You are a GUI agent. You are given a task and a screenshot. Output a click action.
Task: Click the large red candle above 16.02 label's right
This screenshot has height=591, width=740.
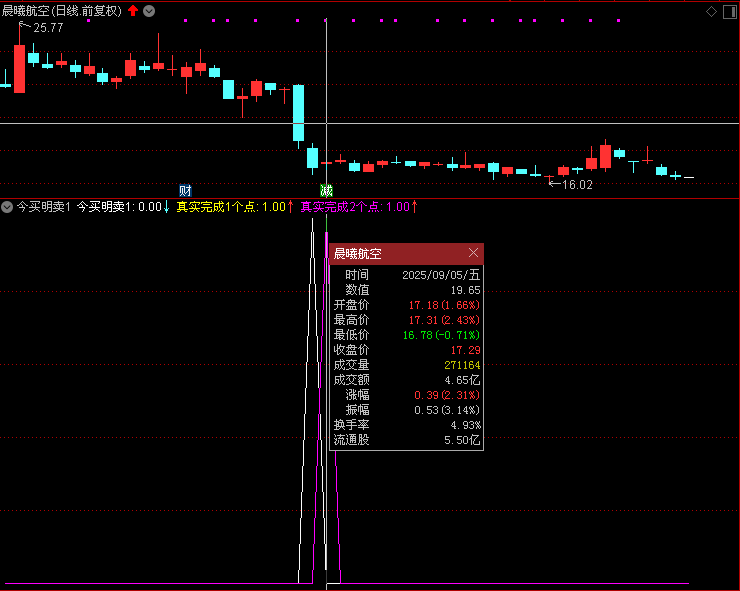coord(605,157)
